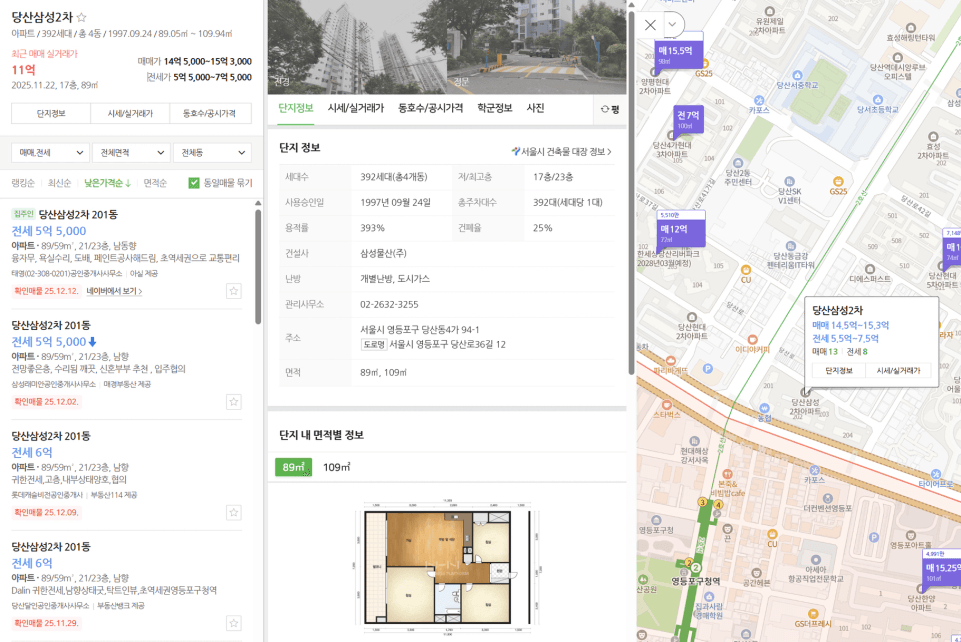Screen dimensions: 961x642
Task: Expand the 전체면적 area filter dropdown
Action: click(x=131, y=153)
